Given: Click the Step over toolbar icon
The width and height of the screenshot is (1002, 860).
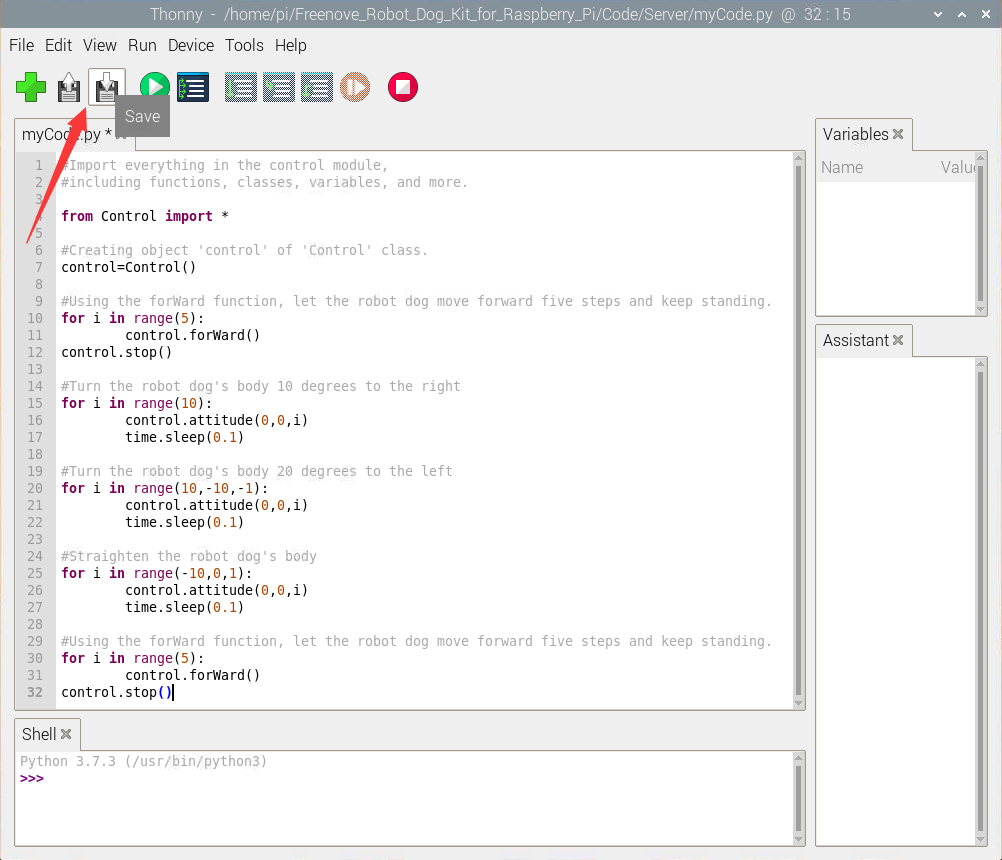Looking at the screenshot, I should pos(241,88).
